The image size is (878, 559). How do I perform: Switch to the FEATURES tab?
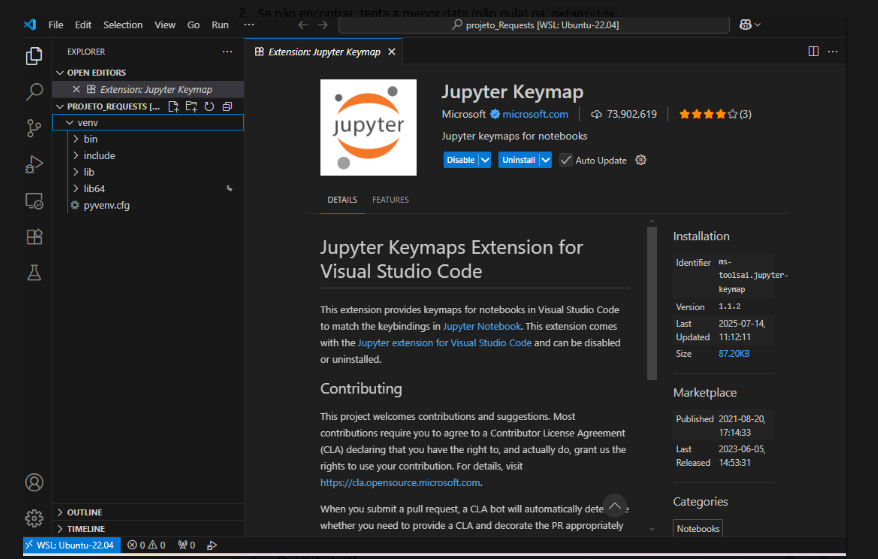click(x=390, y=200)
